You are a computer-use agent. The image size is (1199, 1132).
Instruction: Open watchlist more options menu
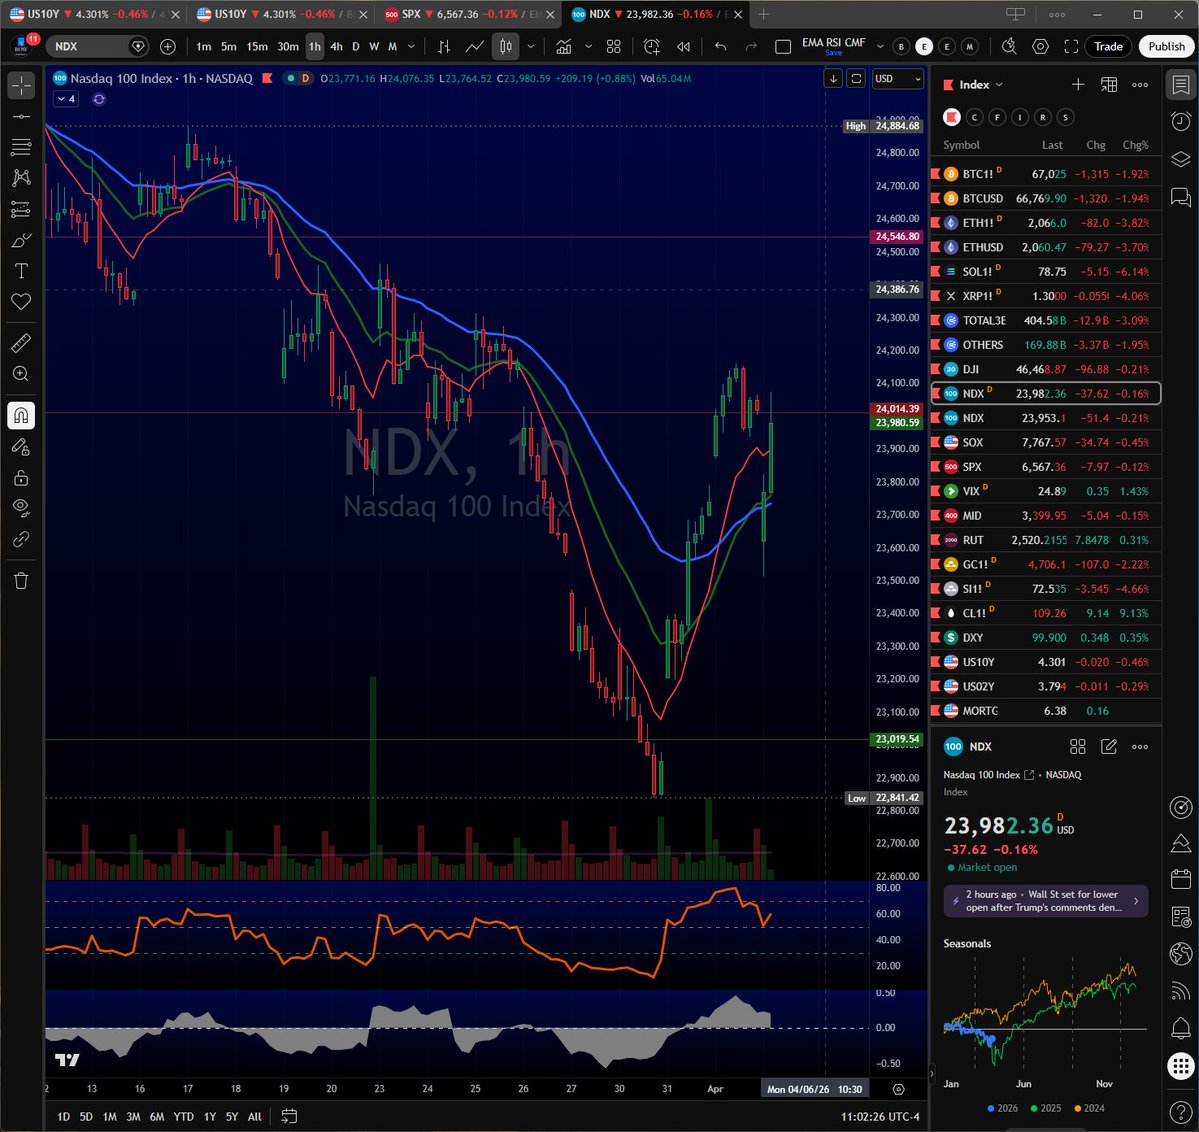point(1139,84)
